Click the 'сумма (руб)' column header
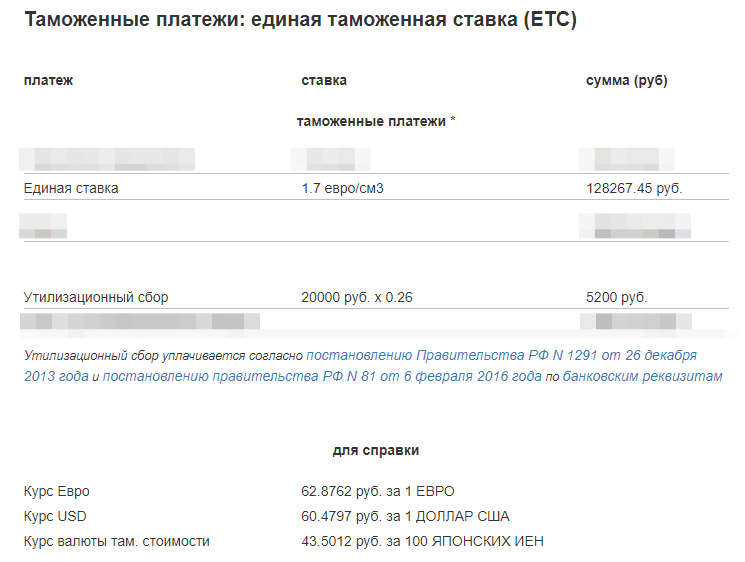Viewport: 745px width, 562px height. pos(627,80)
